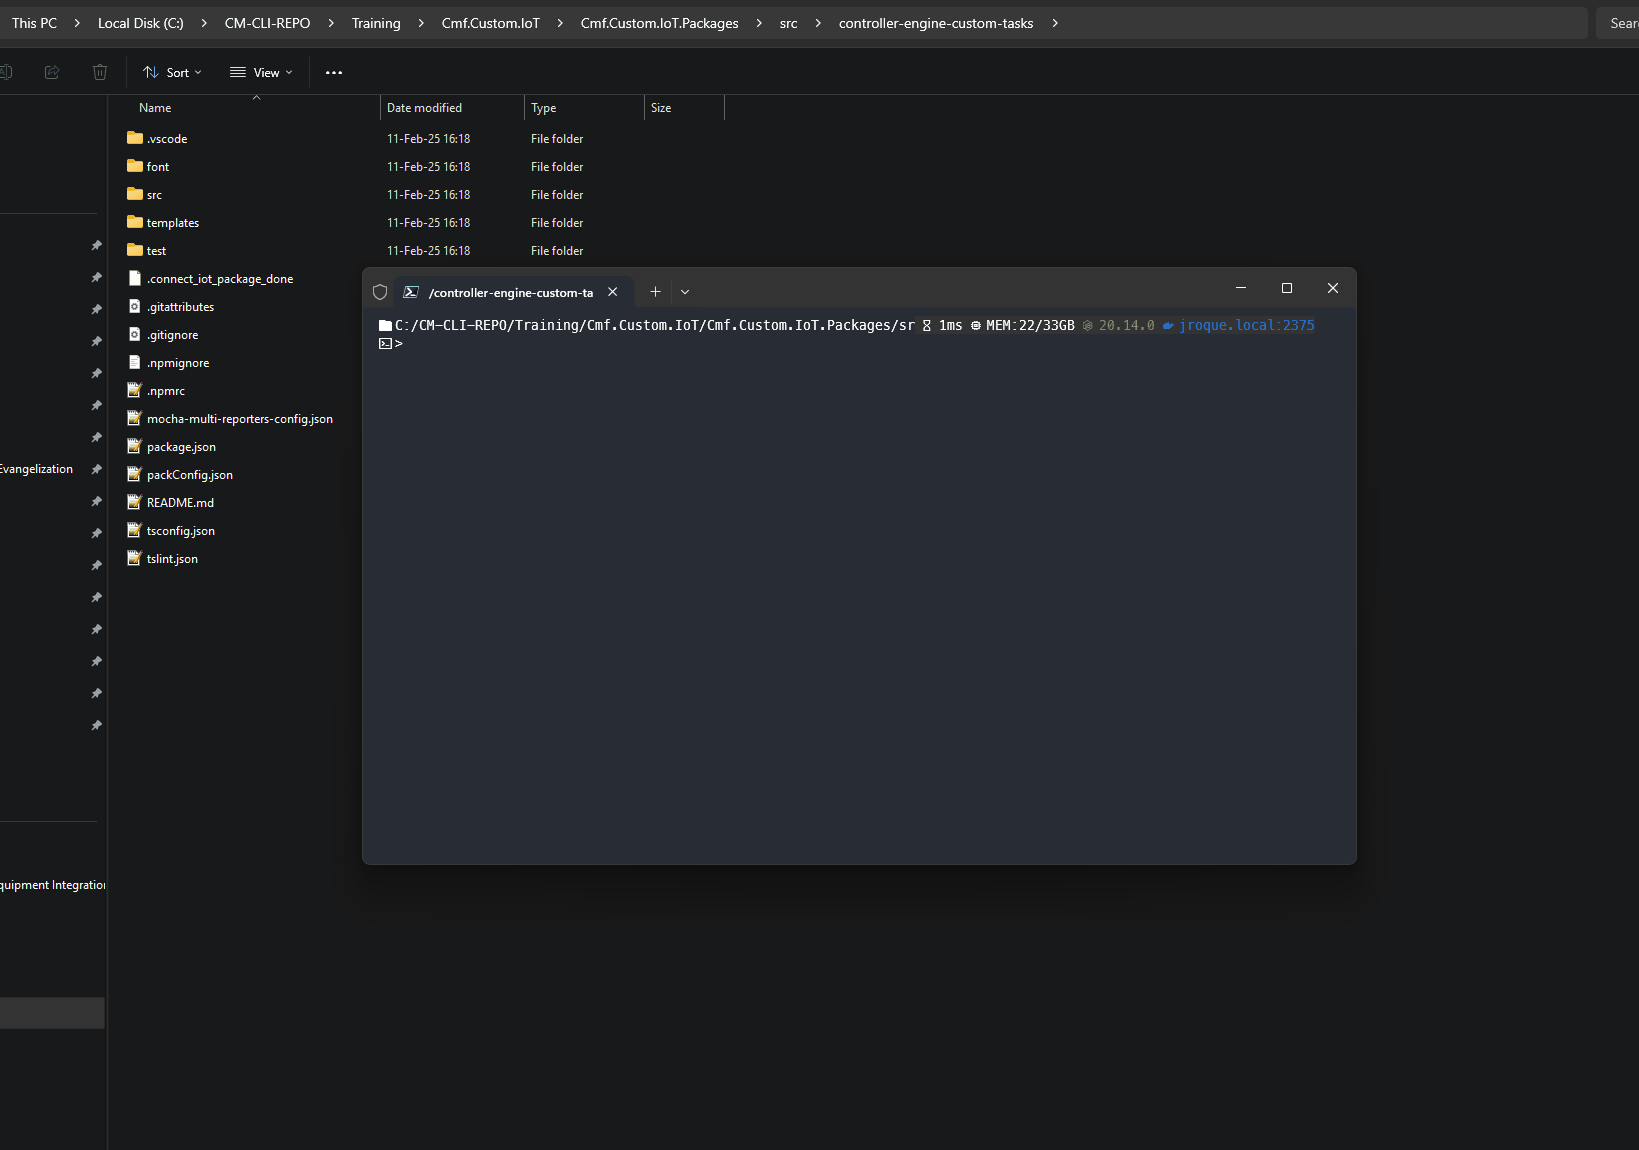
Task: Select the .gitattributes file icon
Action: tap(135, 306)
